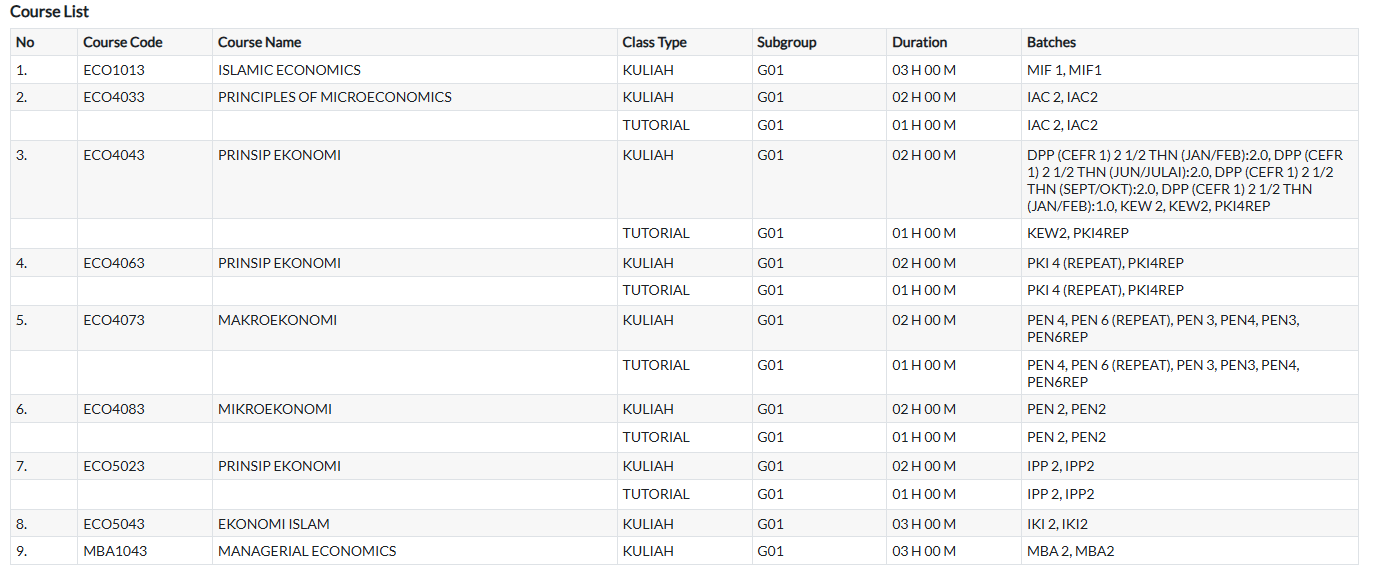
Task: Click course code ECO5023
Action: pyautogui.click(x=114, y=466)
